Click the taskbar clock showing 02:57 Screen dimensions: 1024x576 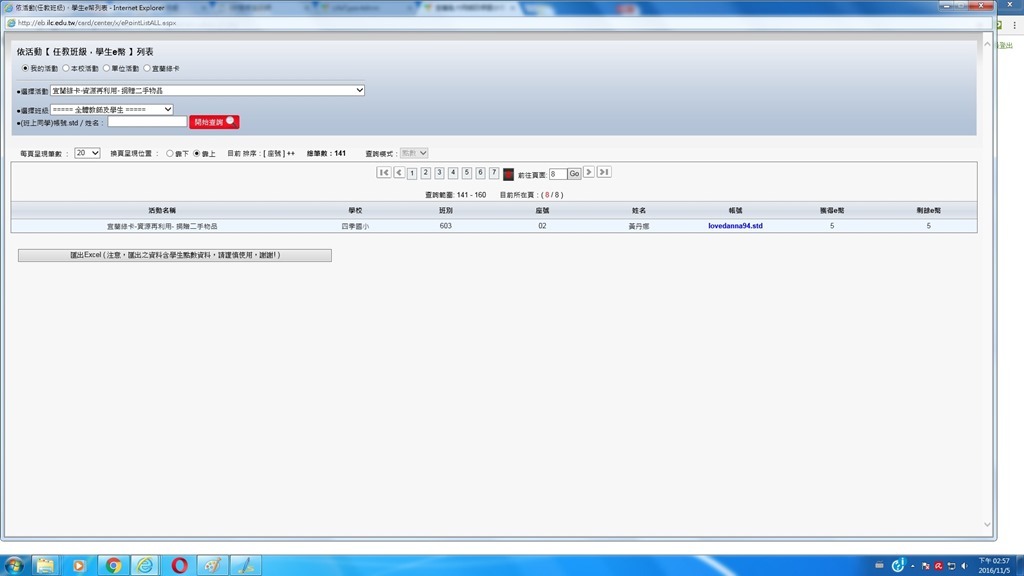(994, 566)
